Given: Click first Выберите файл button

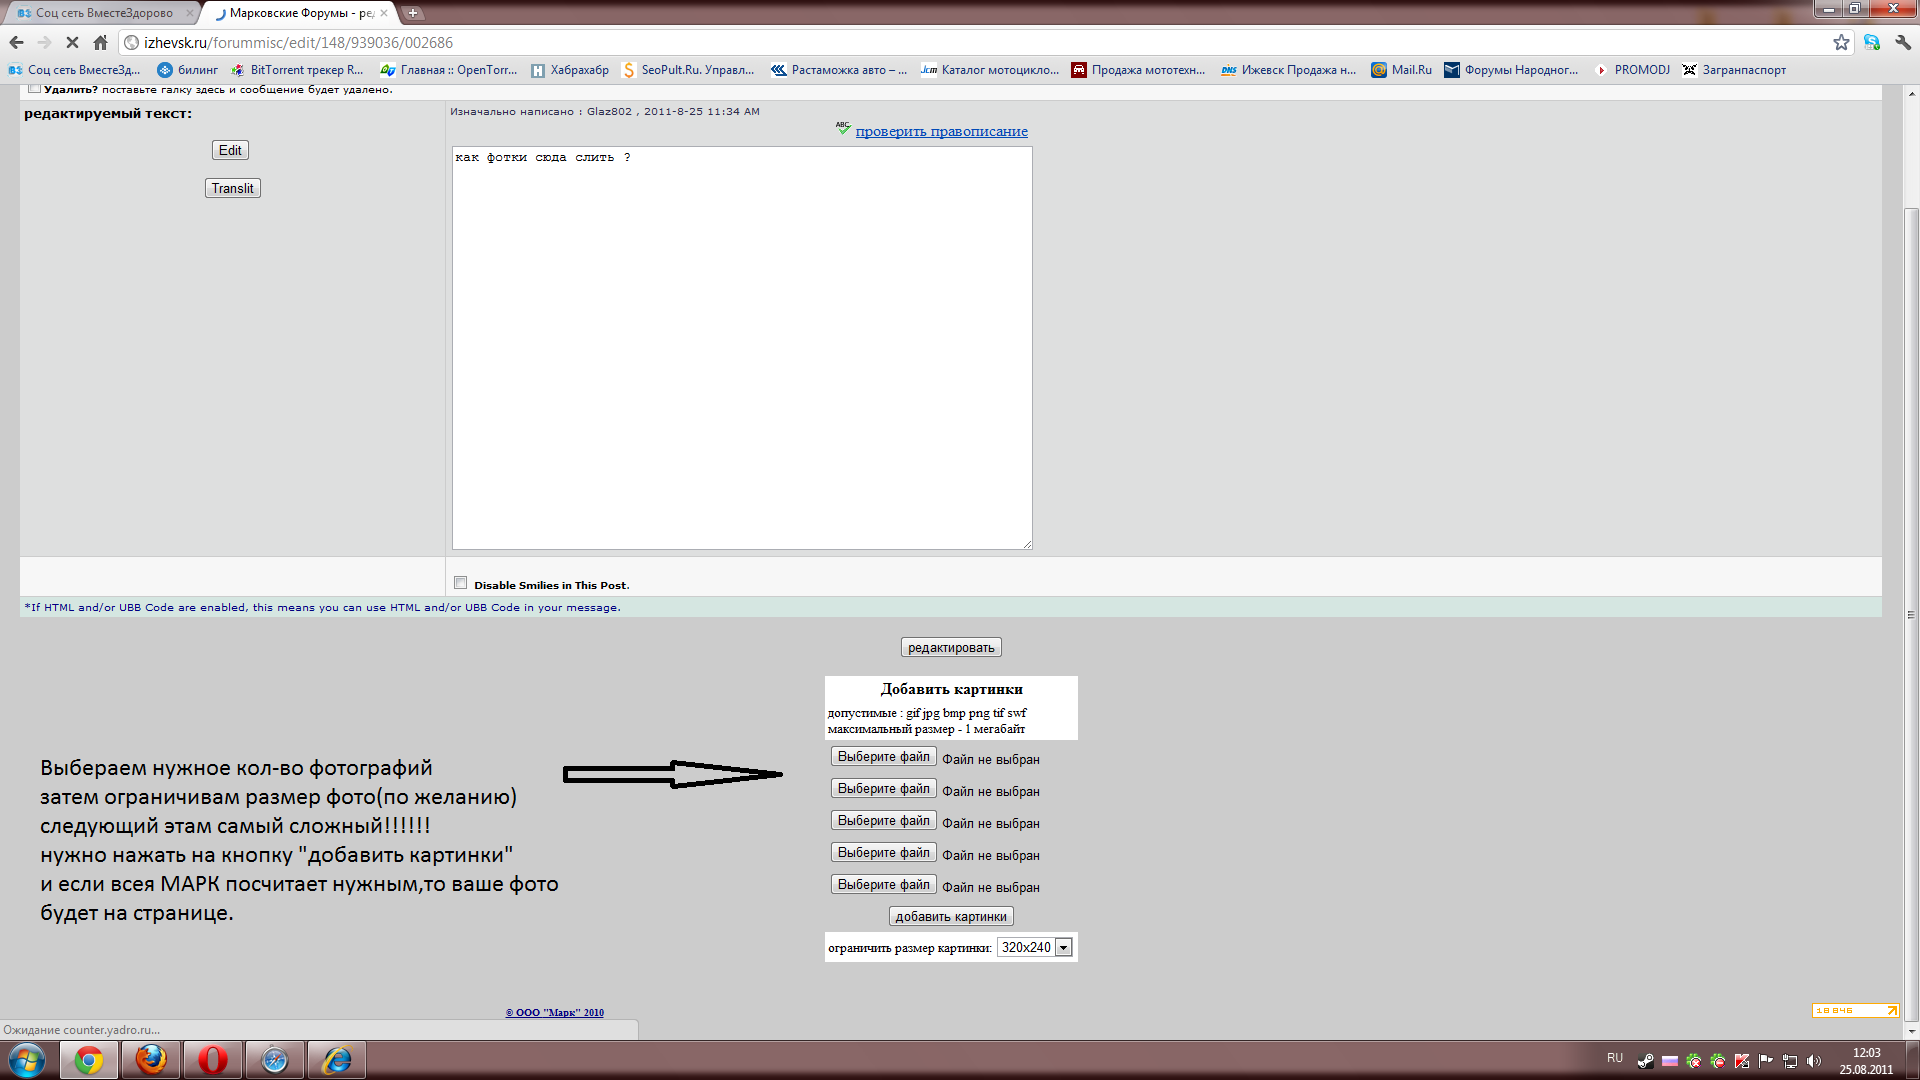Looking at the screenshot, I should pyautogui.click(x=883, y=757).
